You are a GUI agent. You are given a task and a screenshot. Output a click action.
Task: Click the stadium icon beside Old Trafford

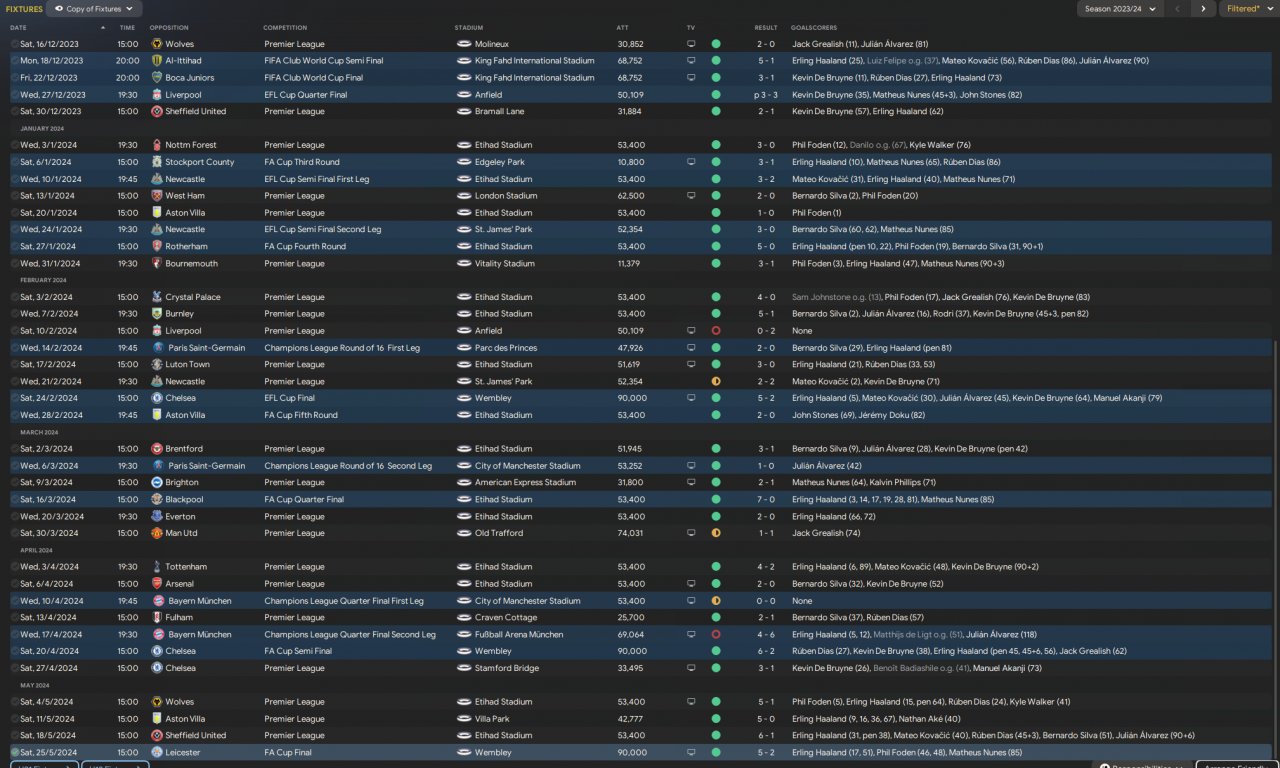(464, 533)
